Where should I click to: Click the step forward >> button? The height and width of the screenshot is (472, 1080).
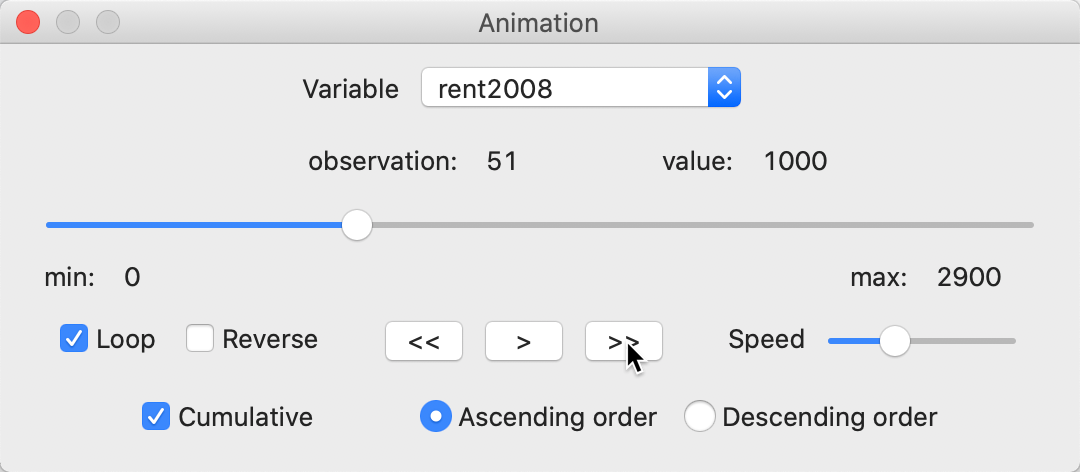[623, 341]
